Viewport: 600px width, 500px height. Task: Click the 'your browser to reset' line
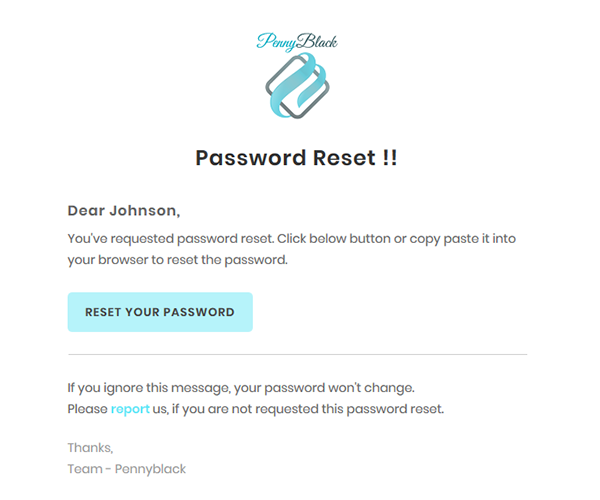[178, 260]
